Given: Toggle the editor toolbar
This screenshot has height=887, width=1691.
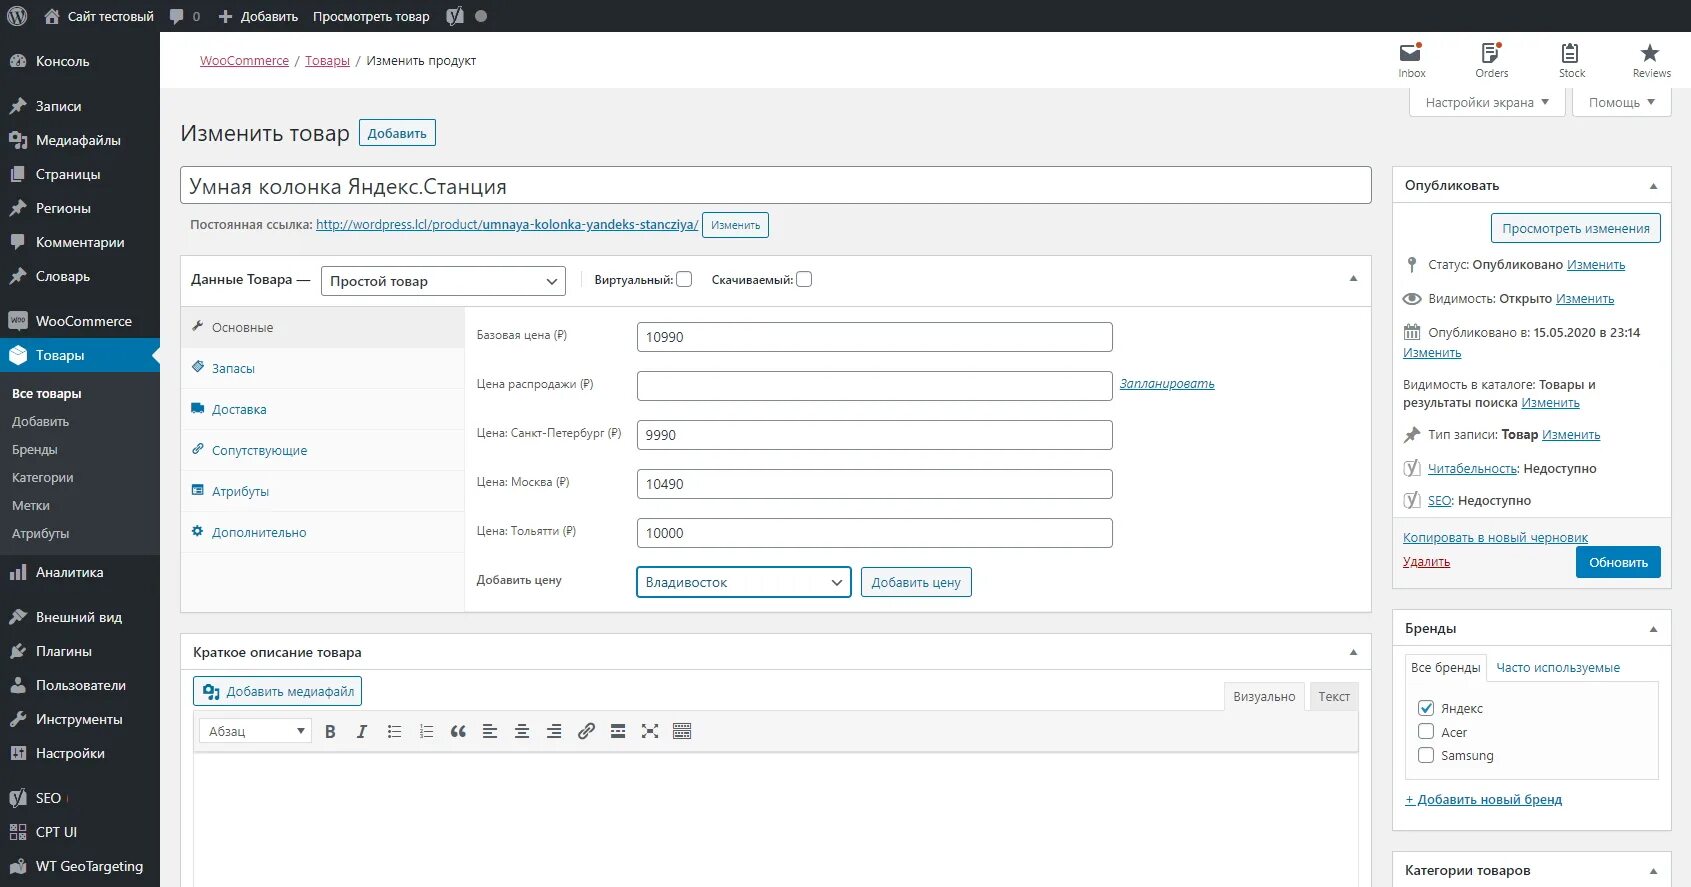Looking at the screenshot, I should click(x=682, y=731).
